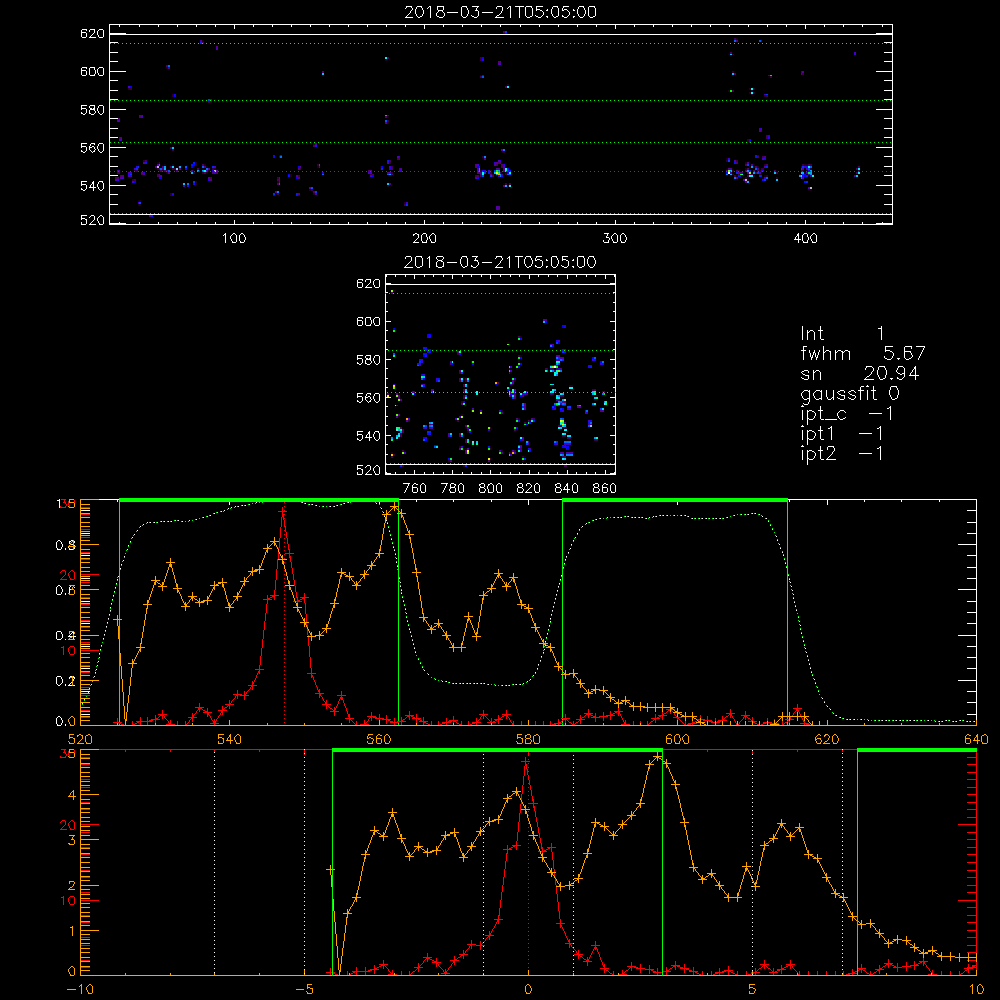The height and width of the screenshot is (1000, 1000).
Task: Pick the 'ipt2 -1' readout line
Action: coord(842,453)
